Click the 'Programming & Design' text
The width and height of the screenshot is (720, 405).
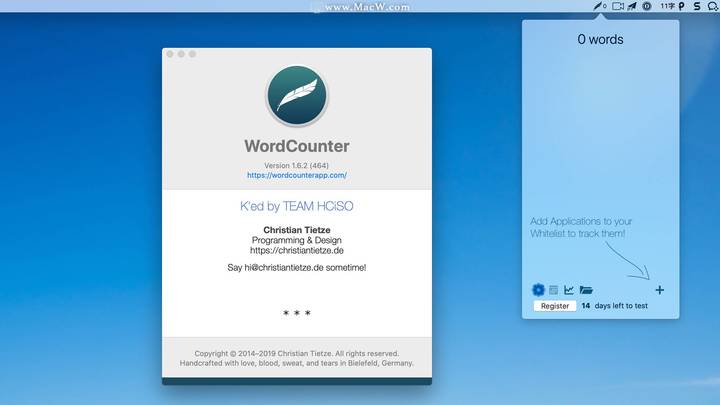[x=297, y=240]
